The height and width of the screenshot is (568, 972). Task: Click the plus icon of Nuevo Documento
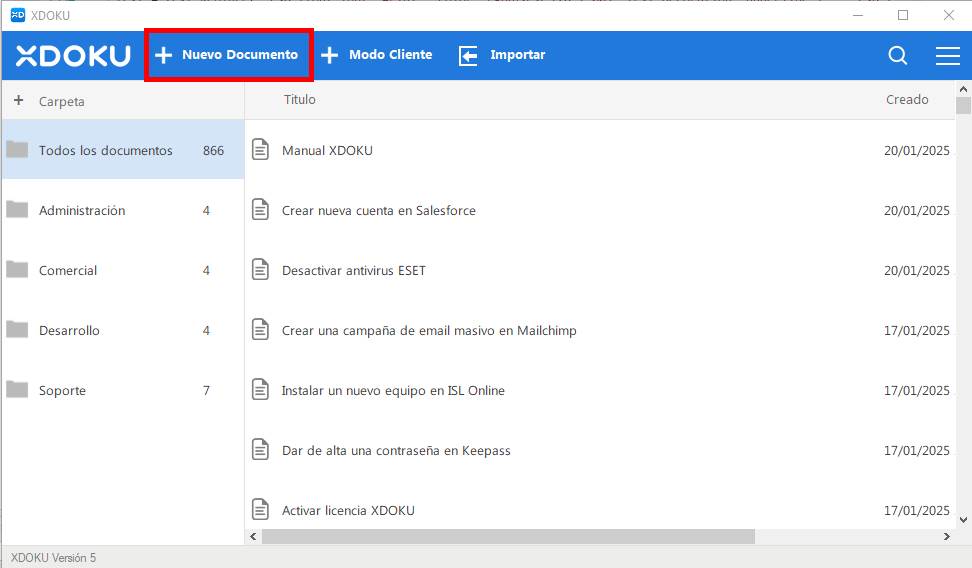coord(164,55)
